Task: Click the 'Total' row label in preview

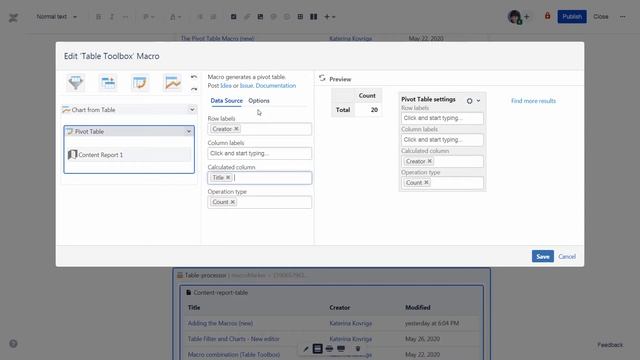Action: [x=343, y=110]
